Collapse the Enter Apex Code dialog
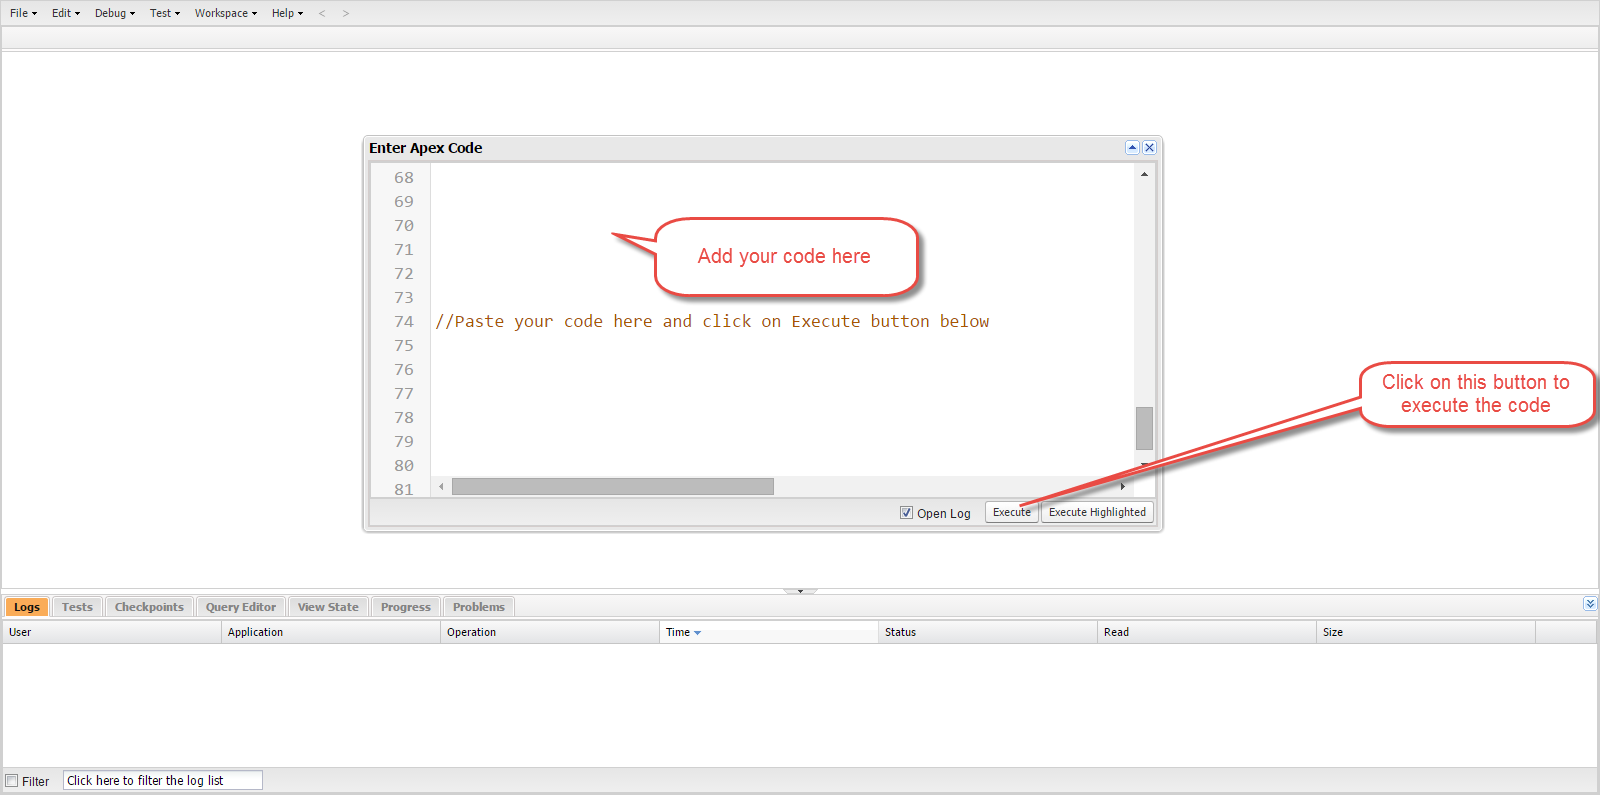 coord(1132,148)
